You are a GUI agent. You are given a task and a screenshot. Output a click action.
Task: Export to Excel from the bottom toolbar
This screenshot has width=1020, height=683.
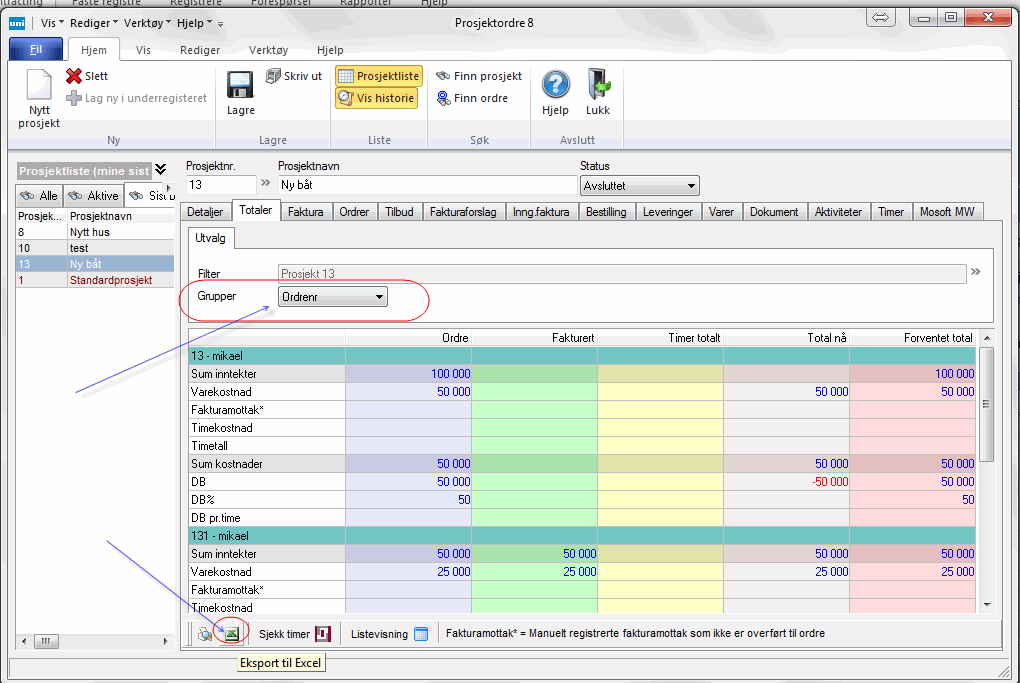pyautogui.click(x=231, y=633)
